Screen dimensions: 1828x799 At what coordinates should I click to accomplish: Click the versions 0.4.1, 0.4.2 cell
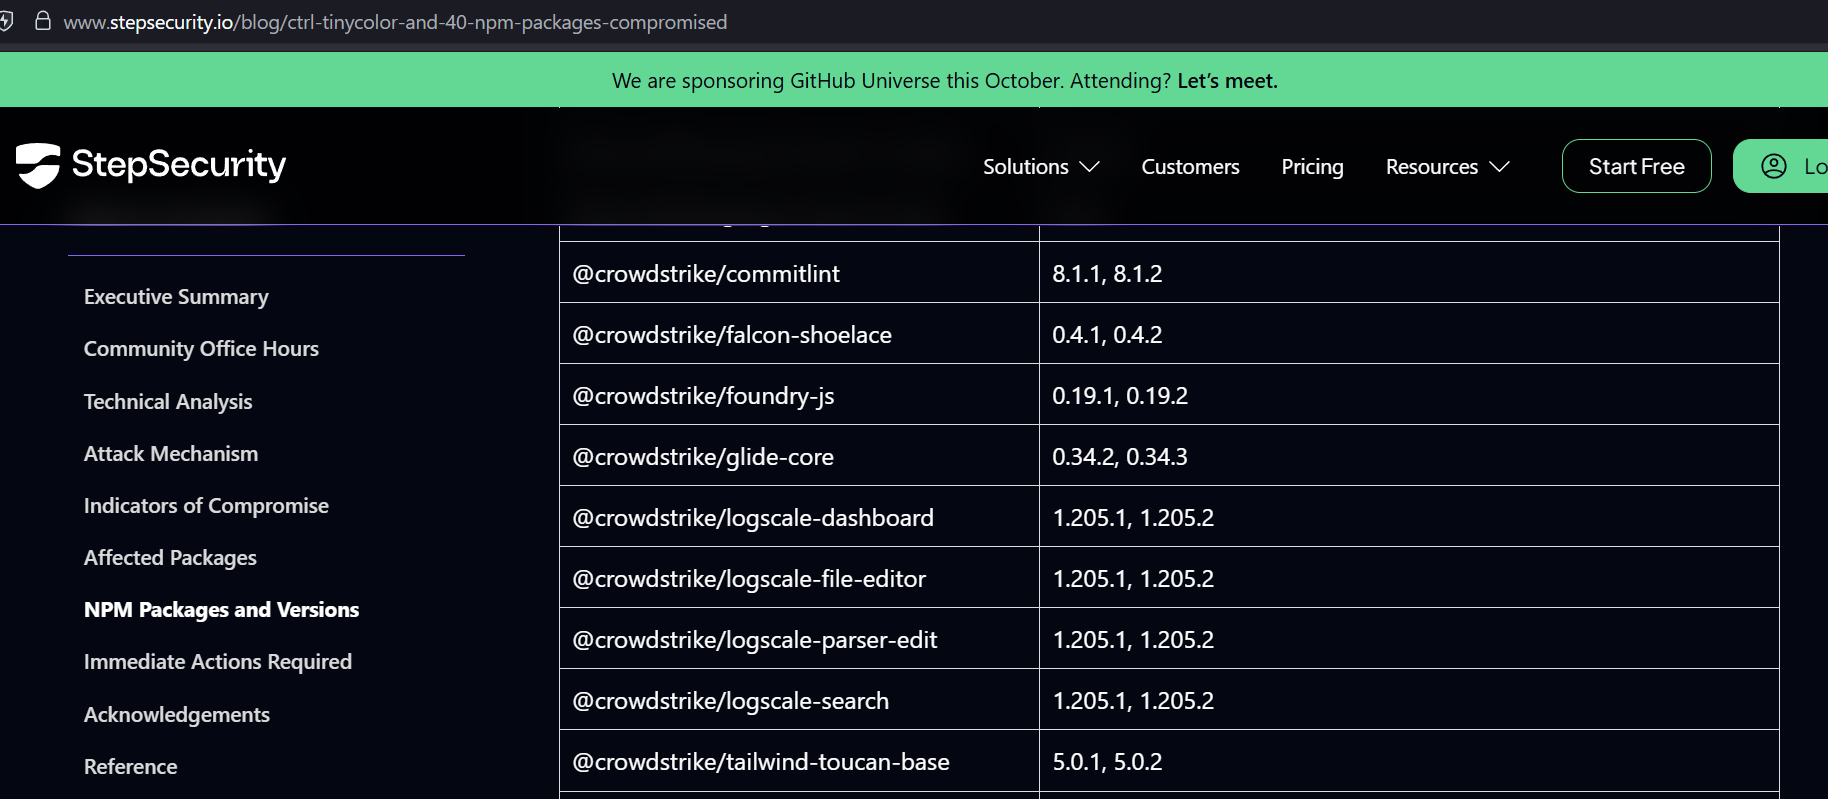coord(1409,334)
